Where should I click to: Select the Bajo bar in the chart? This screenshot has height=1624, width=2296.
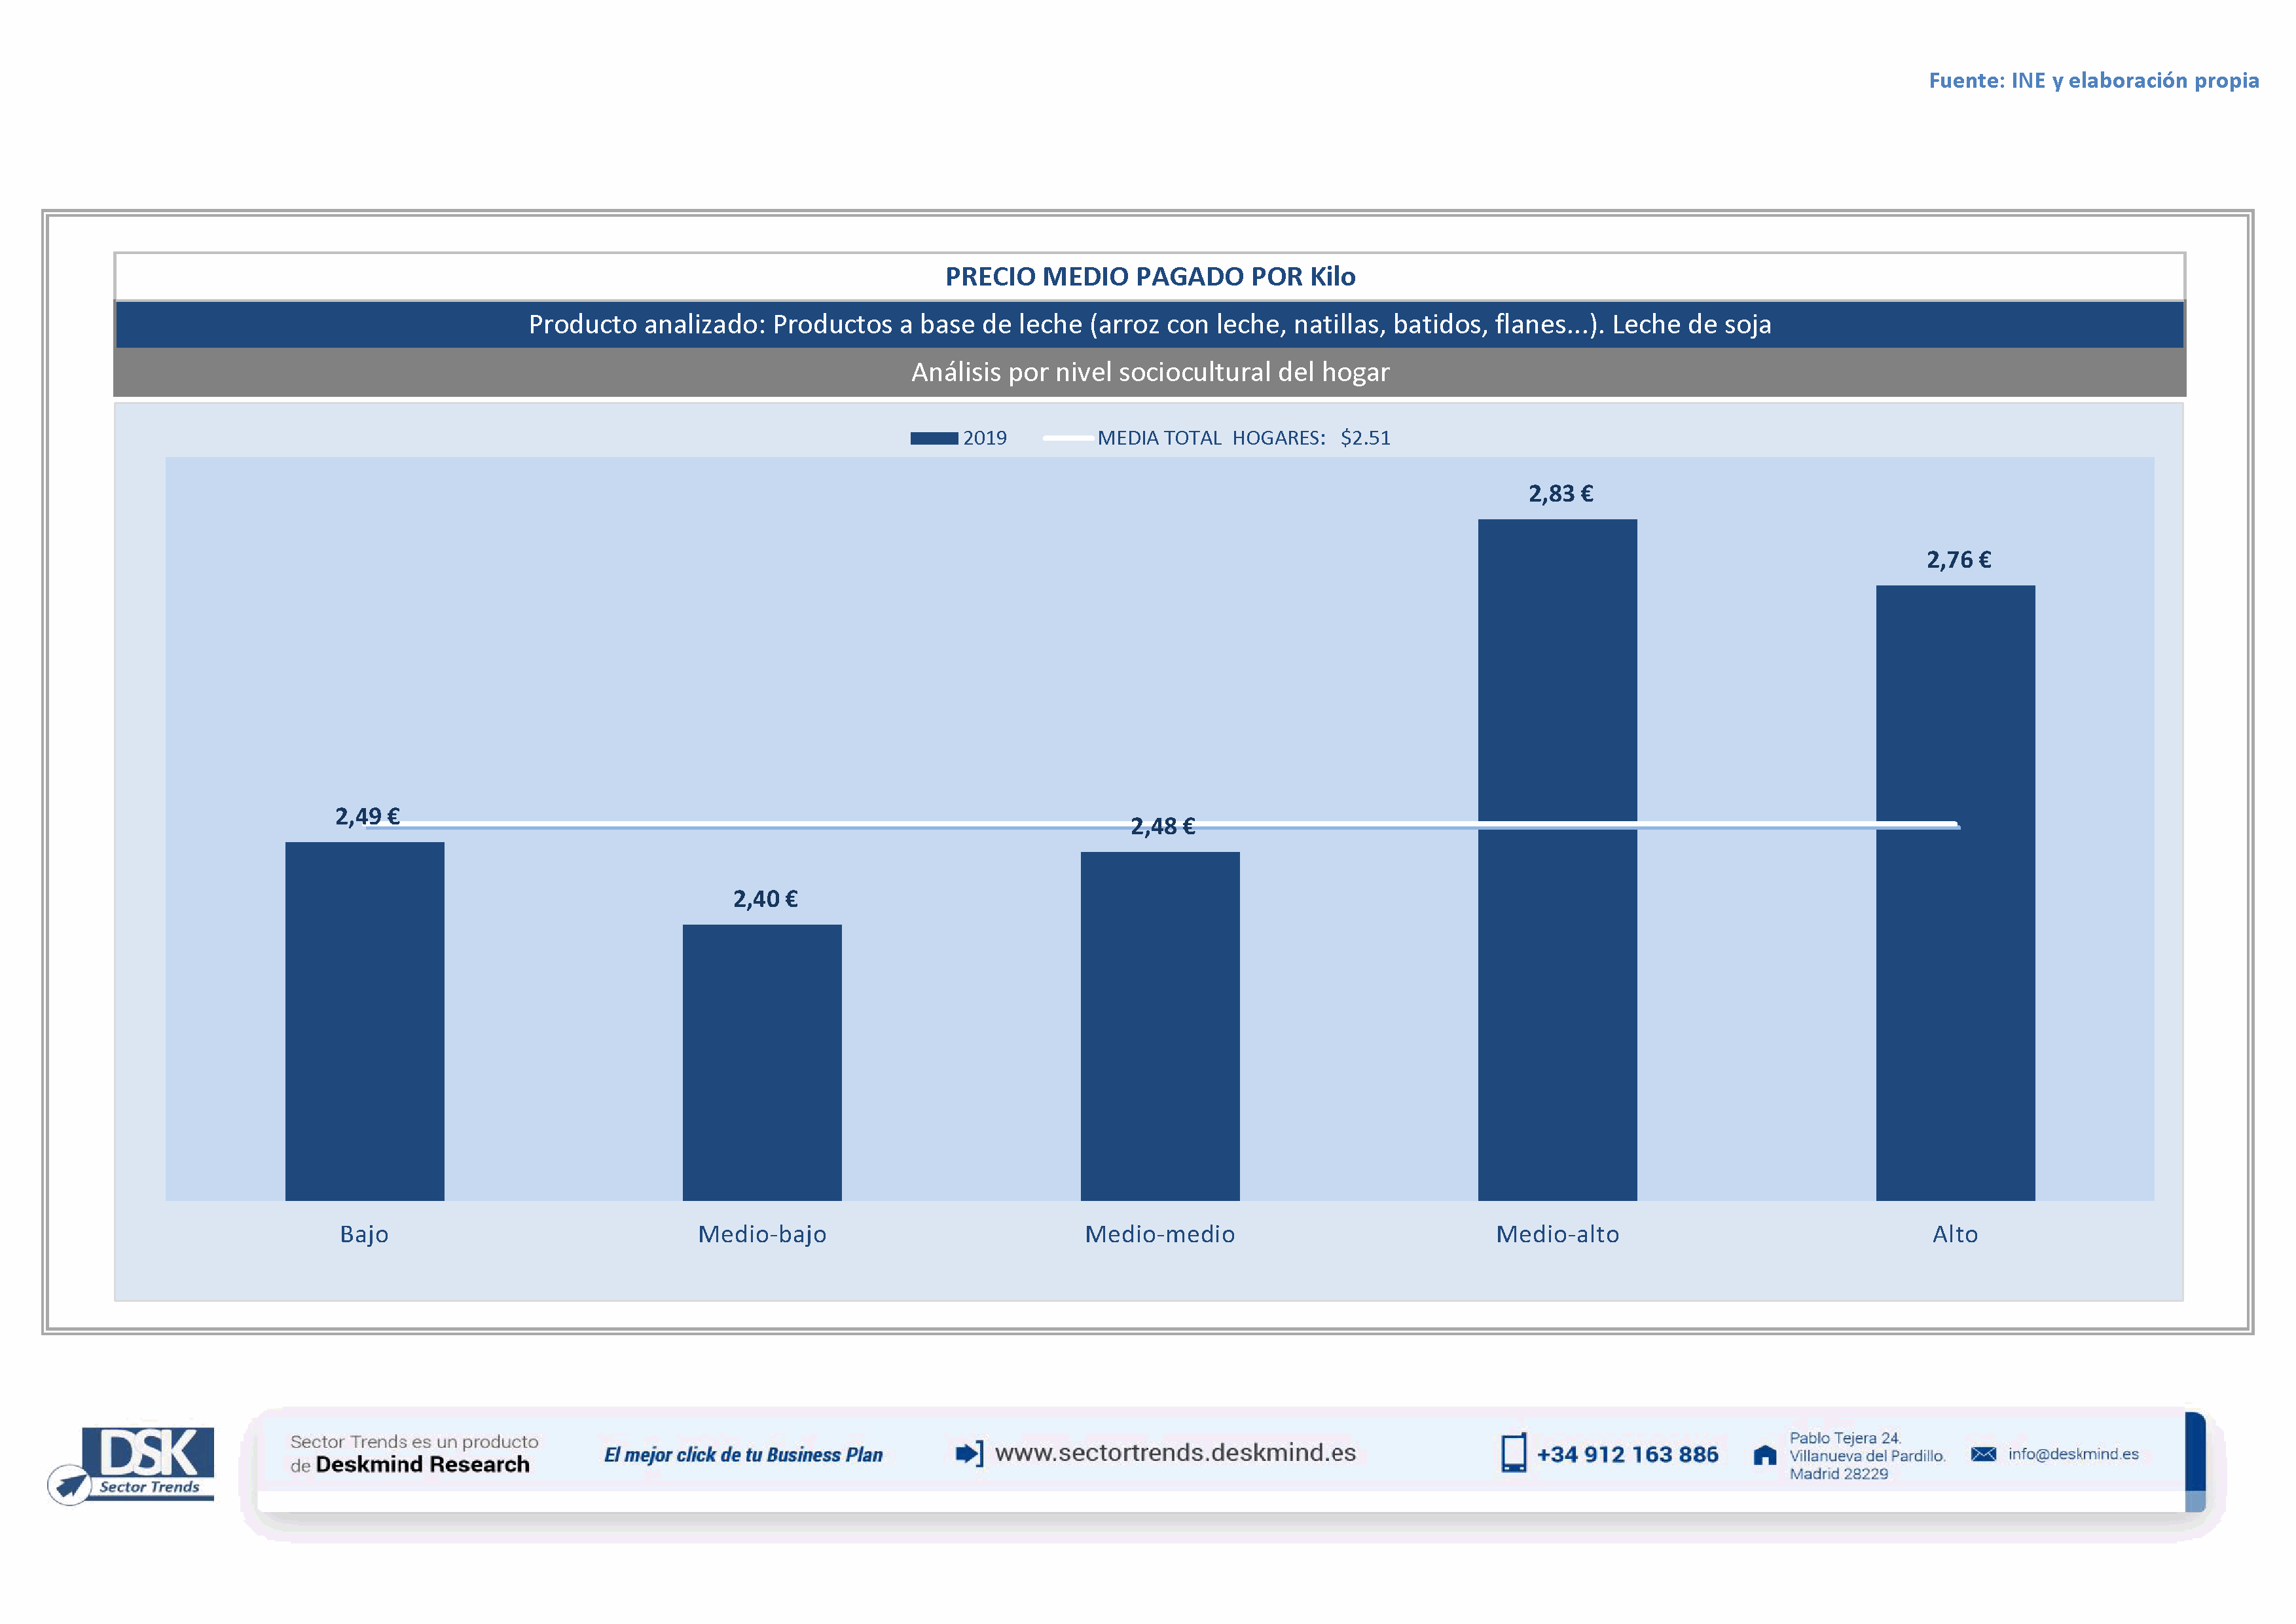coord(364,1020)
